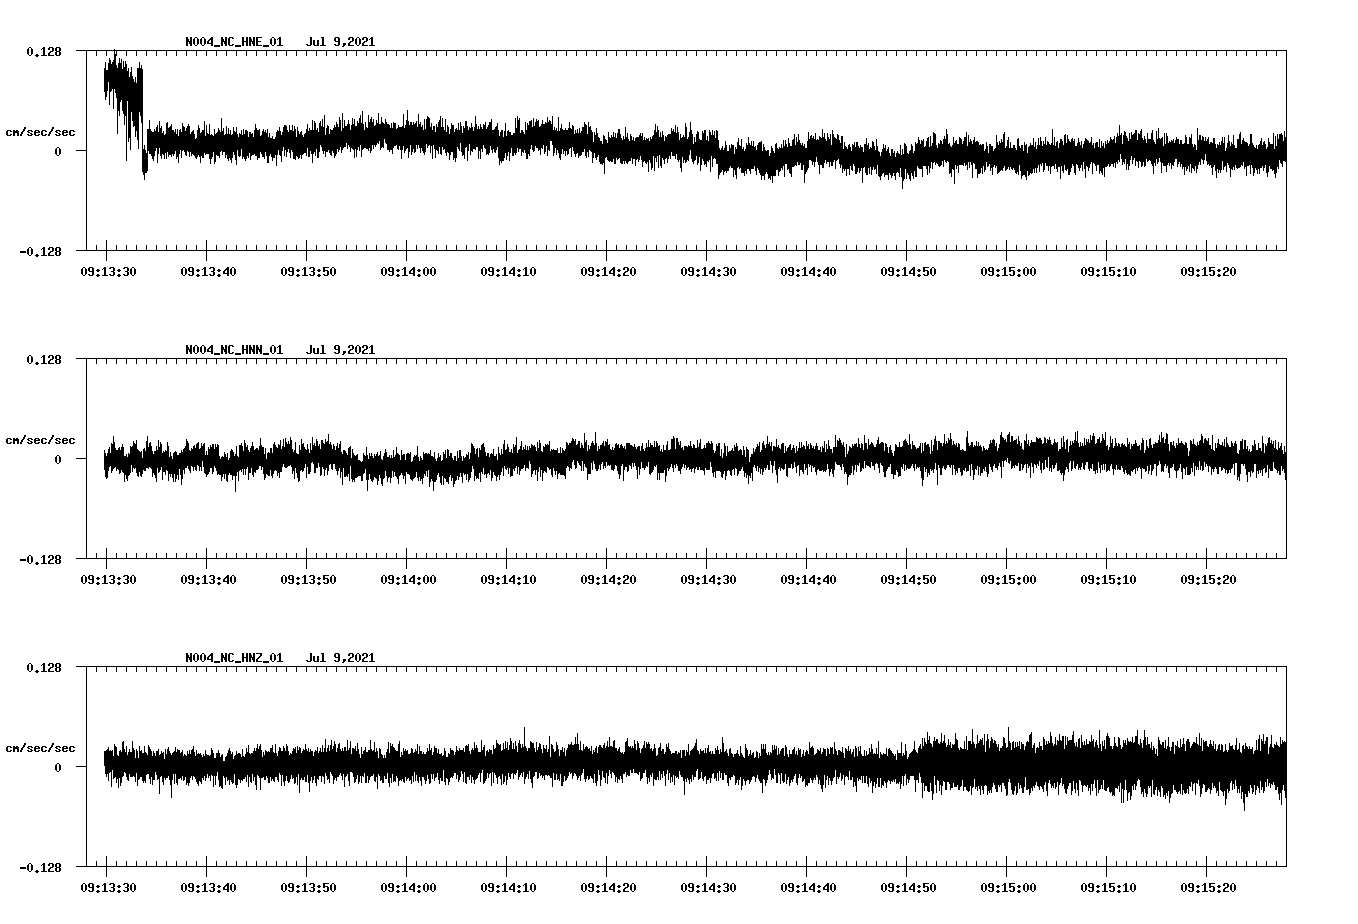The height and width of the screenshot is (924, 1358).
Task: Click the 09:13:50 time label under the HNN plot
Action: (308, 579)
